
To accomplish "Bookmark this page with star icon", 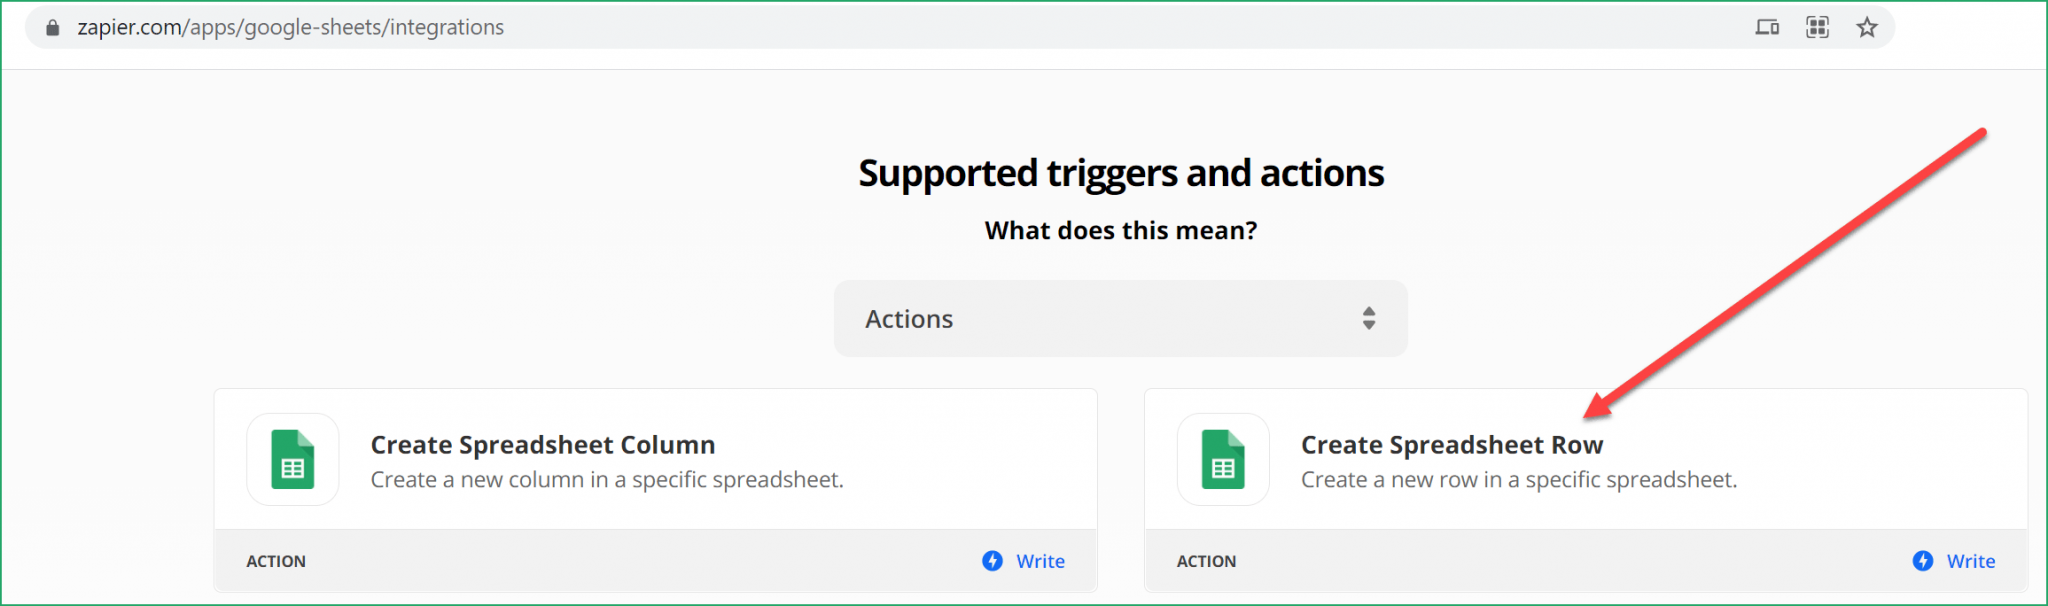I will coord(1867,27).
